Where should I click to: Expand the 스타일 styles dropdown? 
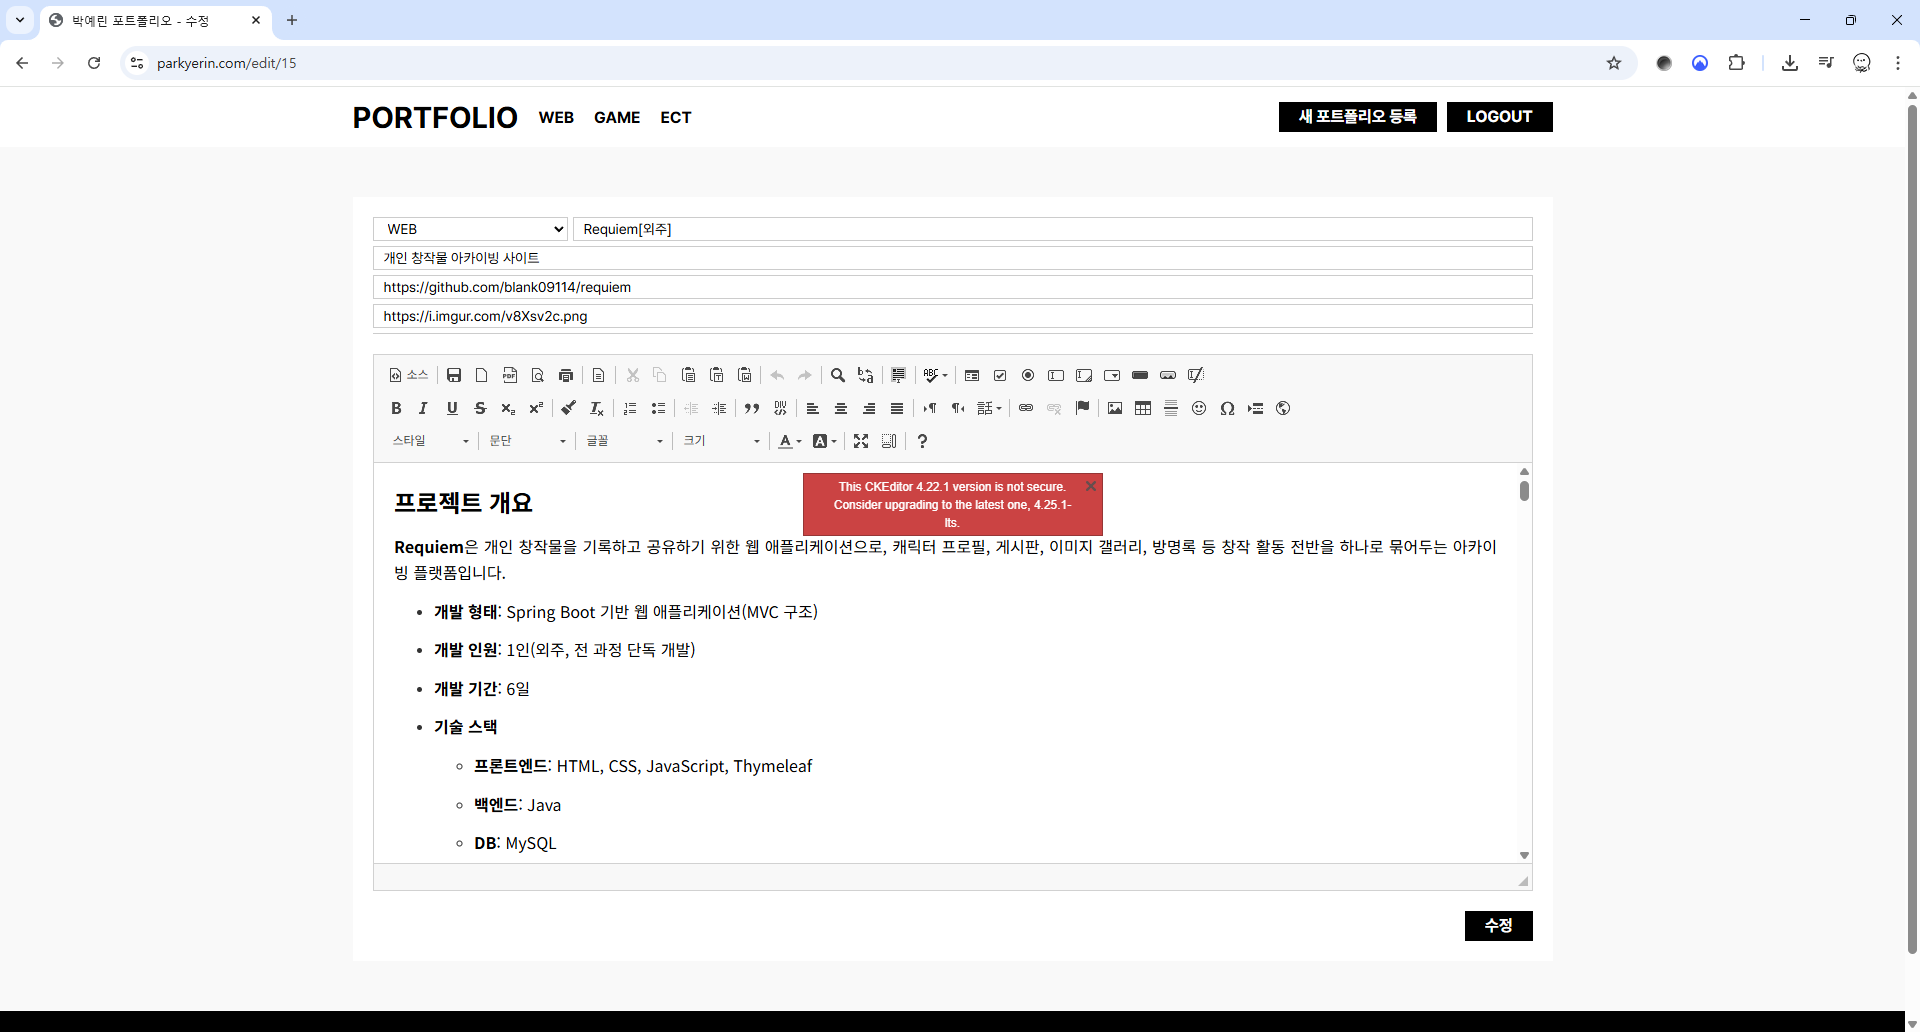pyautogui.click(x=430, y=441)
